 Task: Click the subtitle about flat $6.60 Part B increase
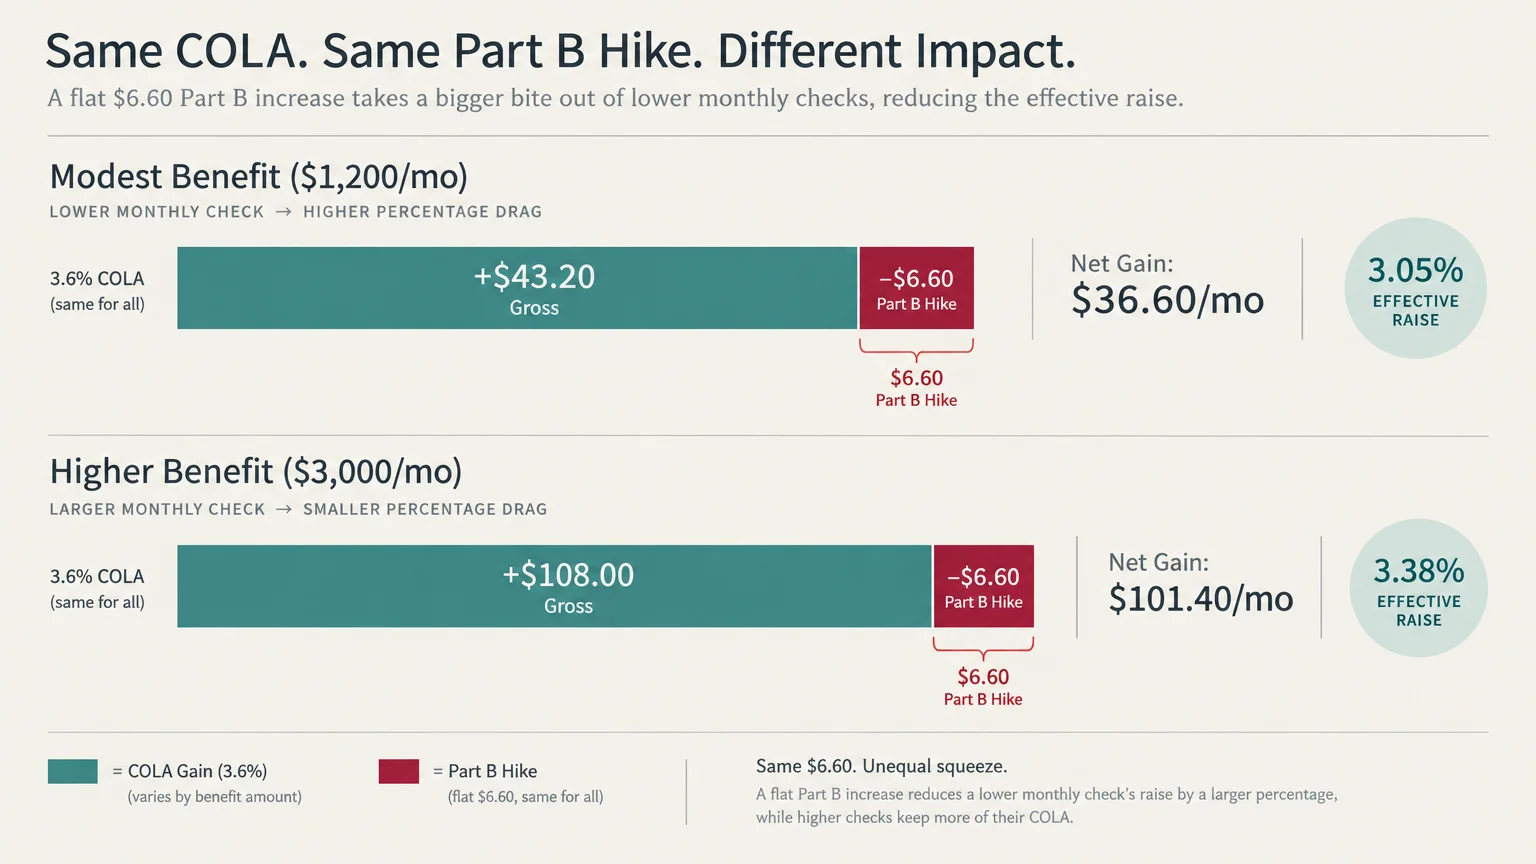615,98
